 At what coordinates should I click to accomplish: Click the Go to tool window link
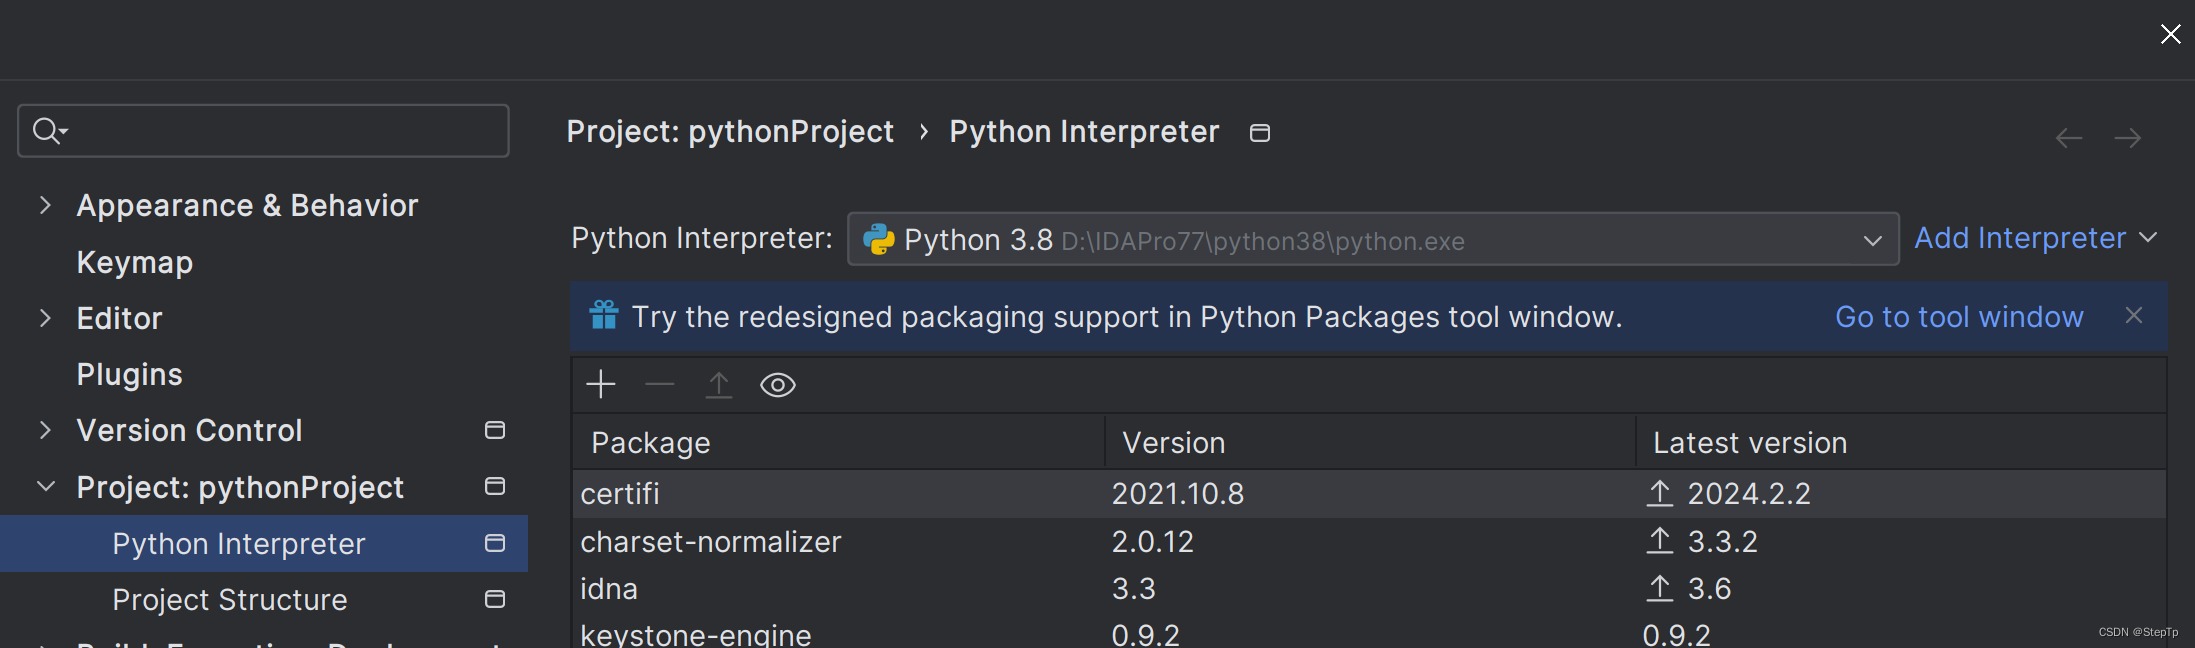click(1959, 317)
